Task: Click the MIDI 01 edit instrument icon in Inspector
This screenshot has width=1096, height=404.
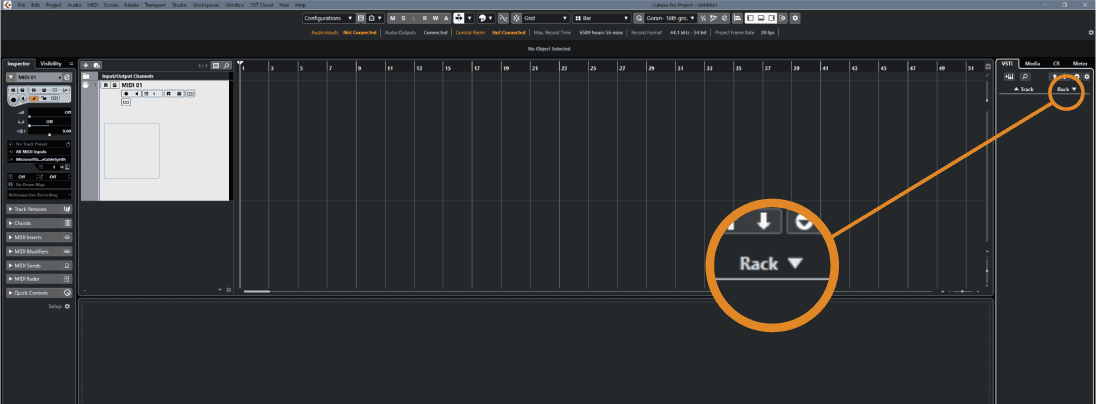Action: [x=67, y=77]
